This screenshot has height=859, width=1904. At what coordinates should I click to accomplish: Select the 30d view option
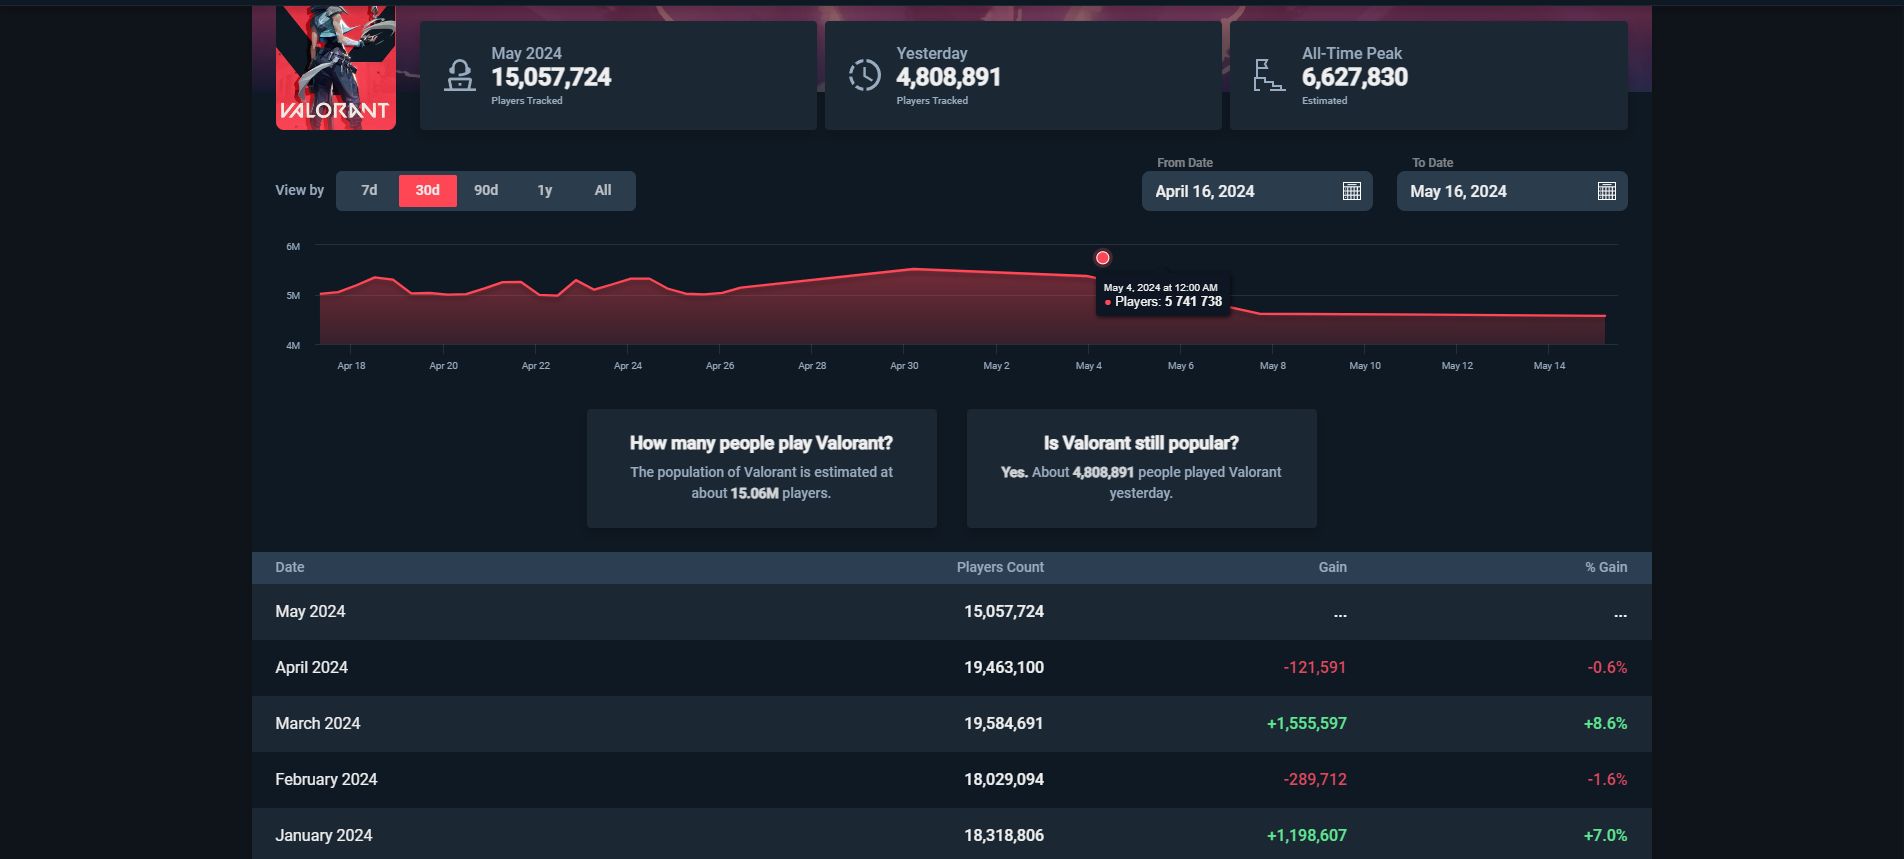(428, 190)
